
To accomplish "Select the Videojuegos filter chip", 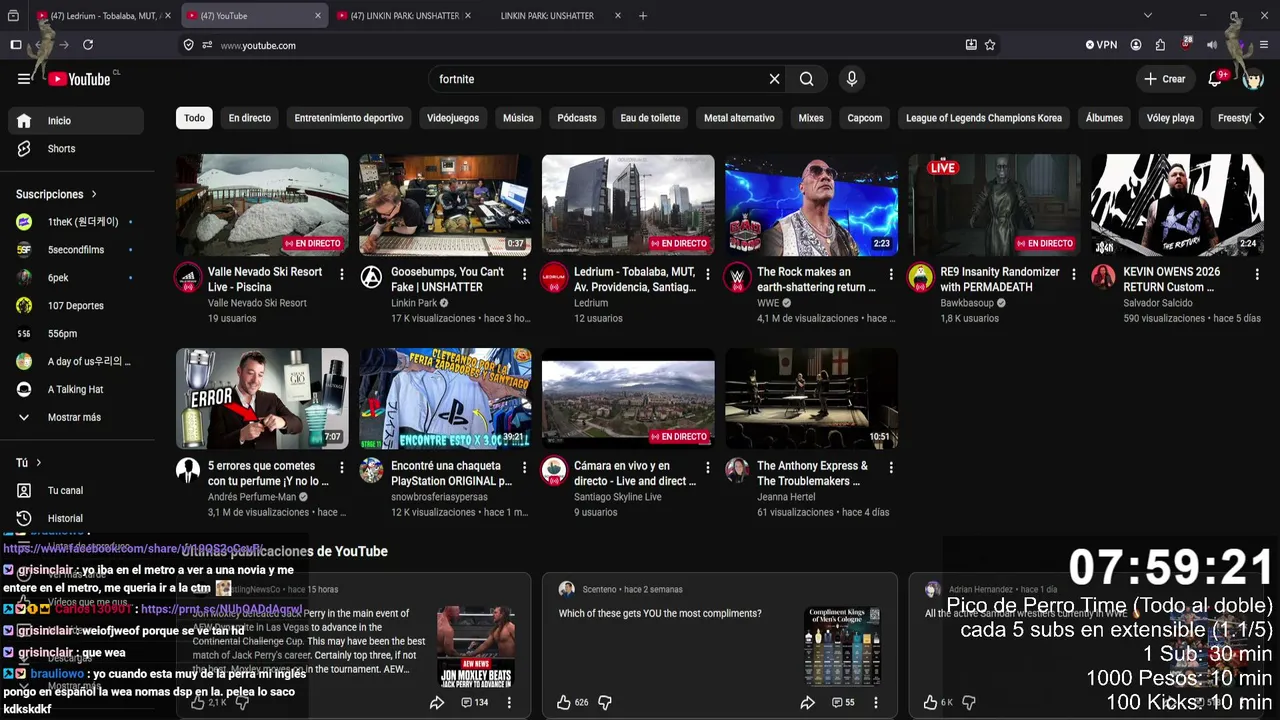I will [x=453, y=118].
